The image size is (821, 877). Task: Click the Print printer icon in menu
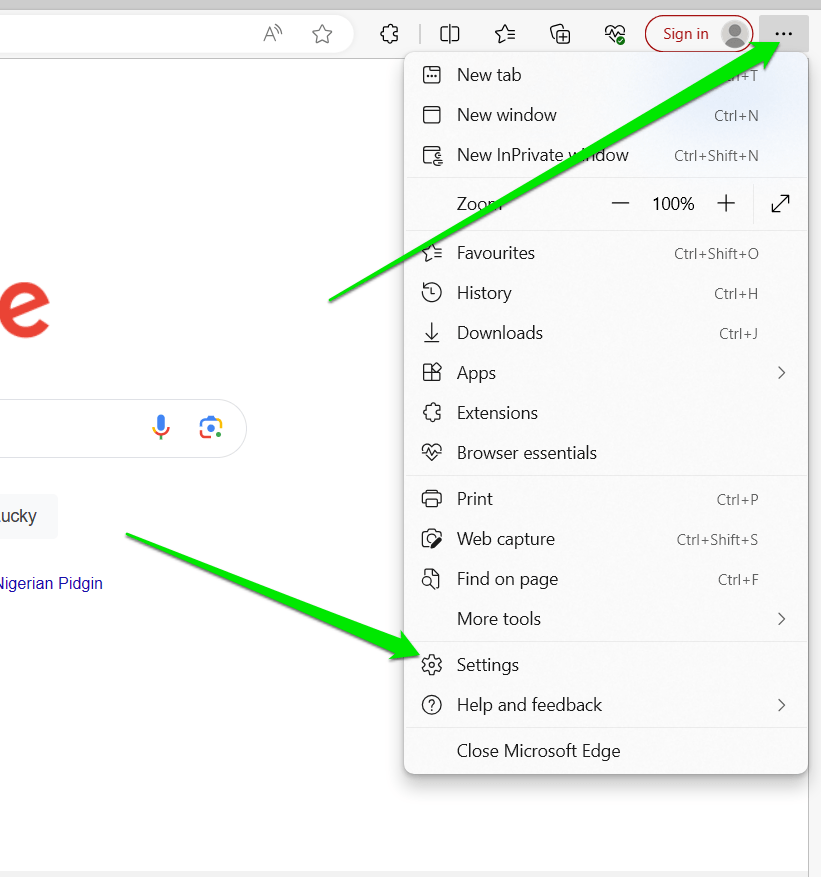coord(432,498)
